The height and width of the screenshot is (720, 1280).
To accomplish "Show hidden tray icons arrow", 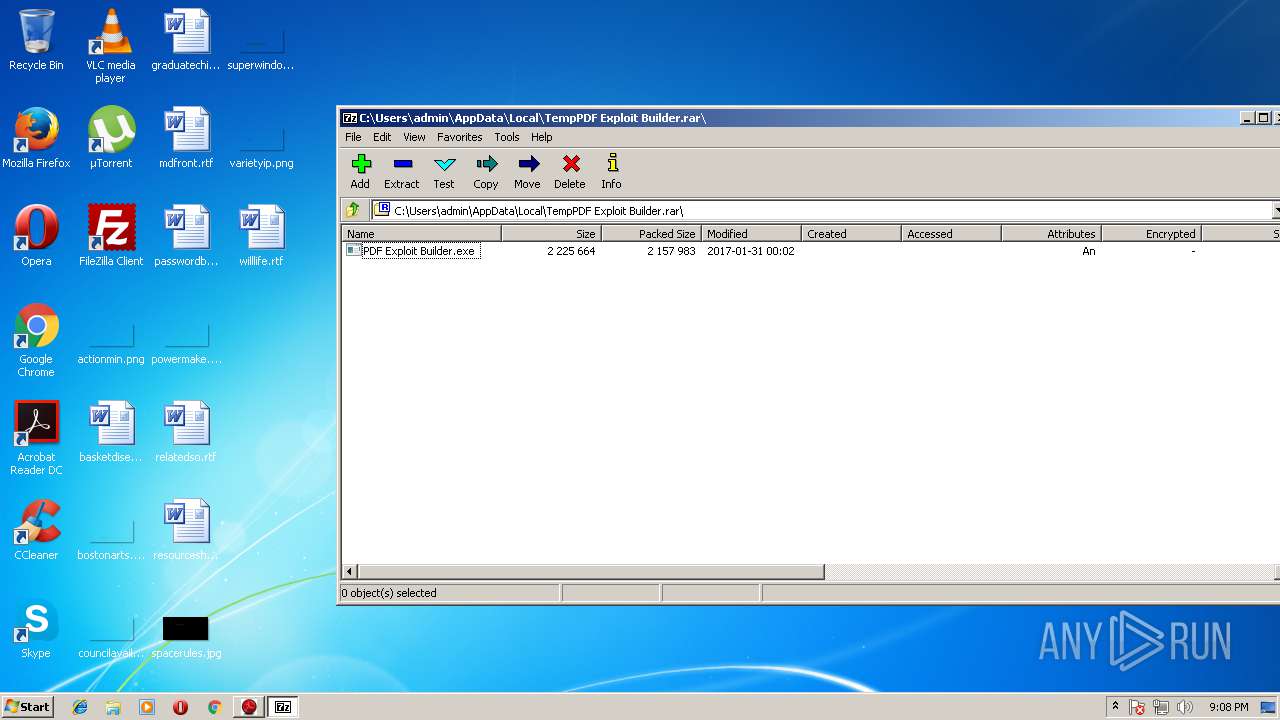I will coord(1115,707).
